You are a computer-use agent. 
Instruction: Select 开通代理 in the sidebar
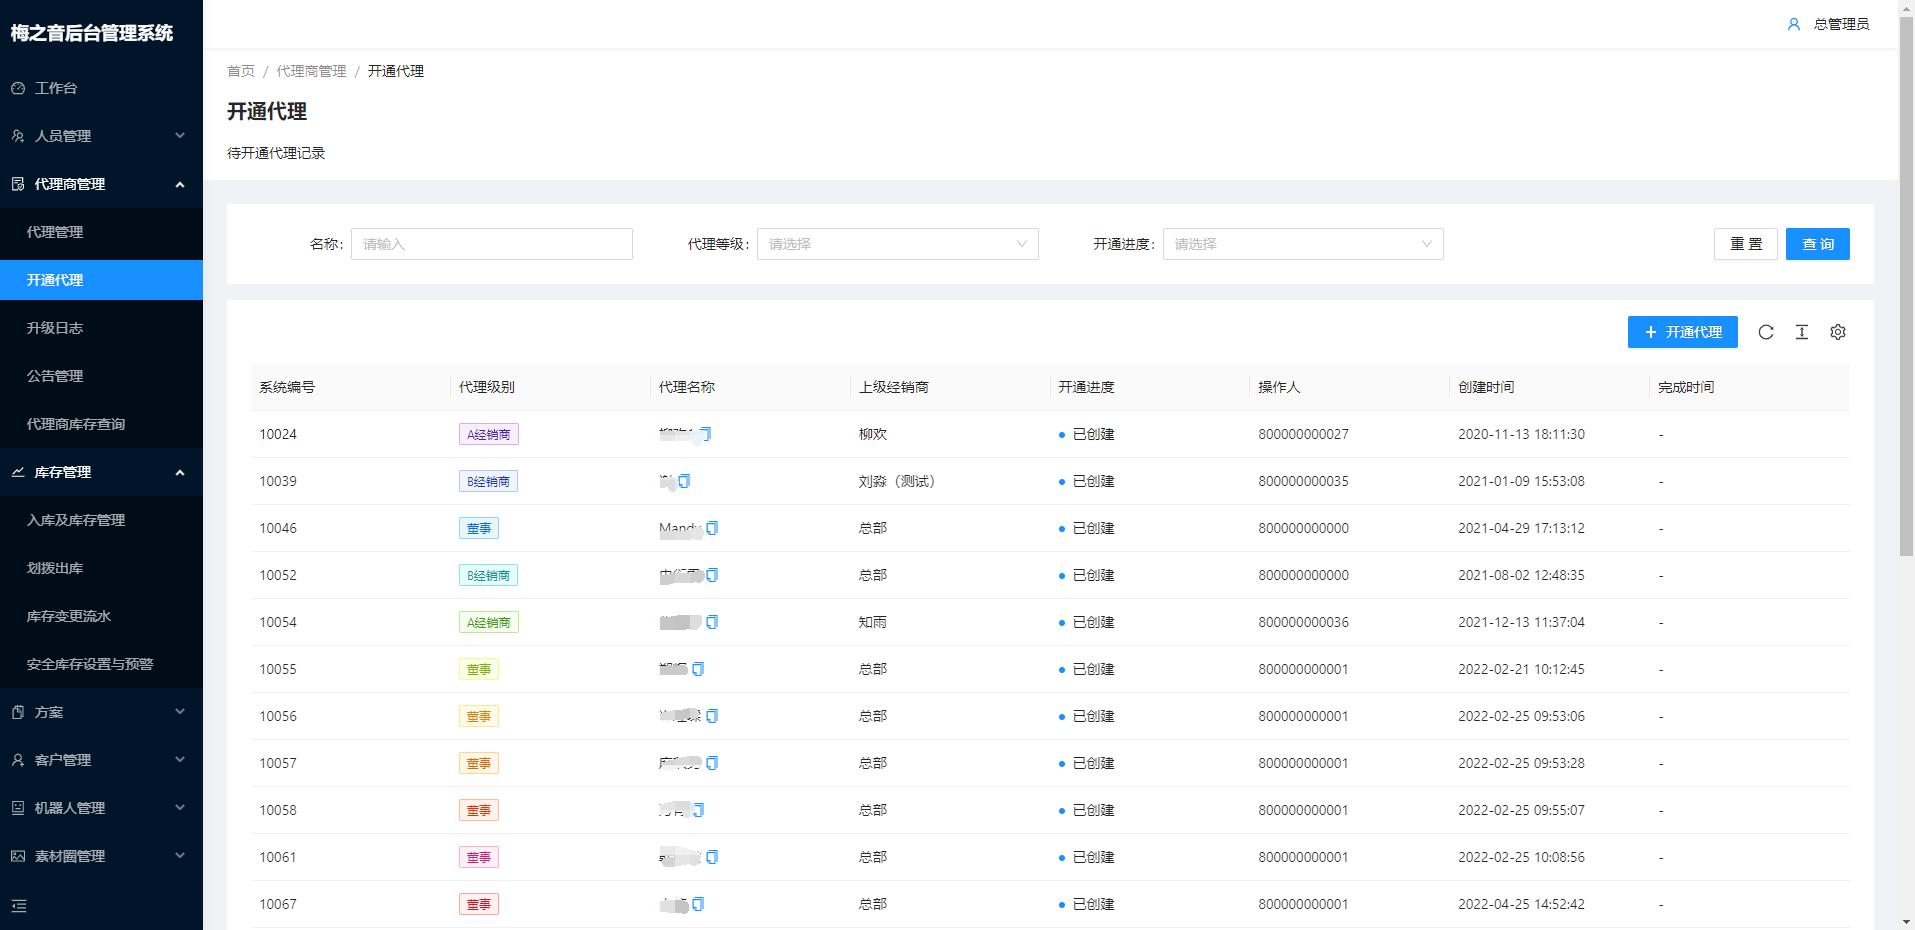[x=101, y=280]
